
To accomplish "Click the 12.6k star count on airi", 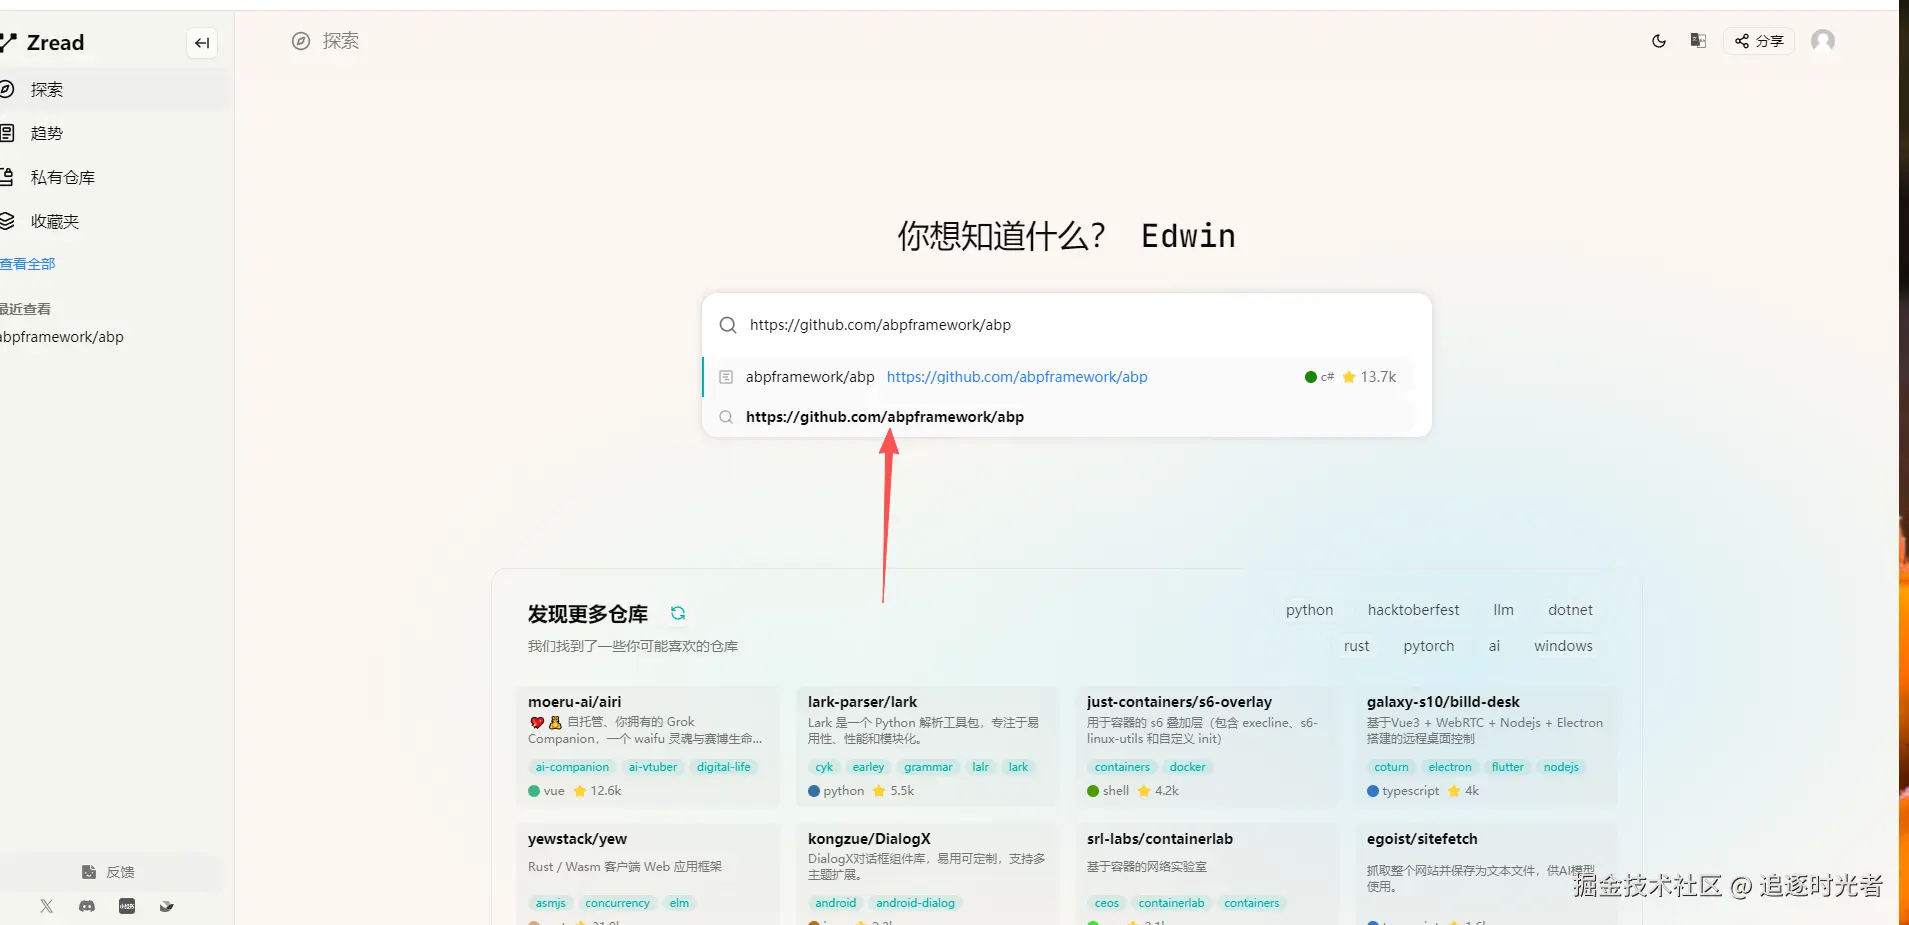I will [x=597, y=791].
